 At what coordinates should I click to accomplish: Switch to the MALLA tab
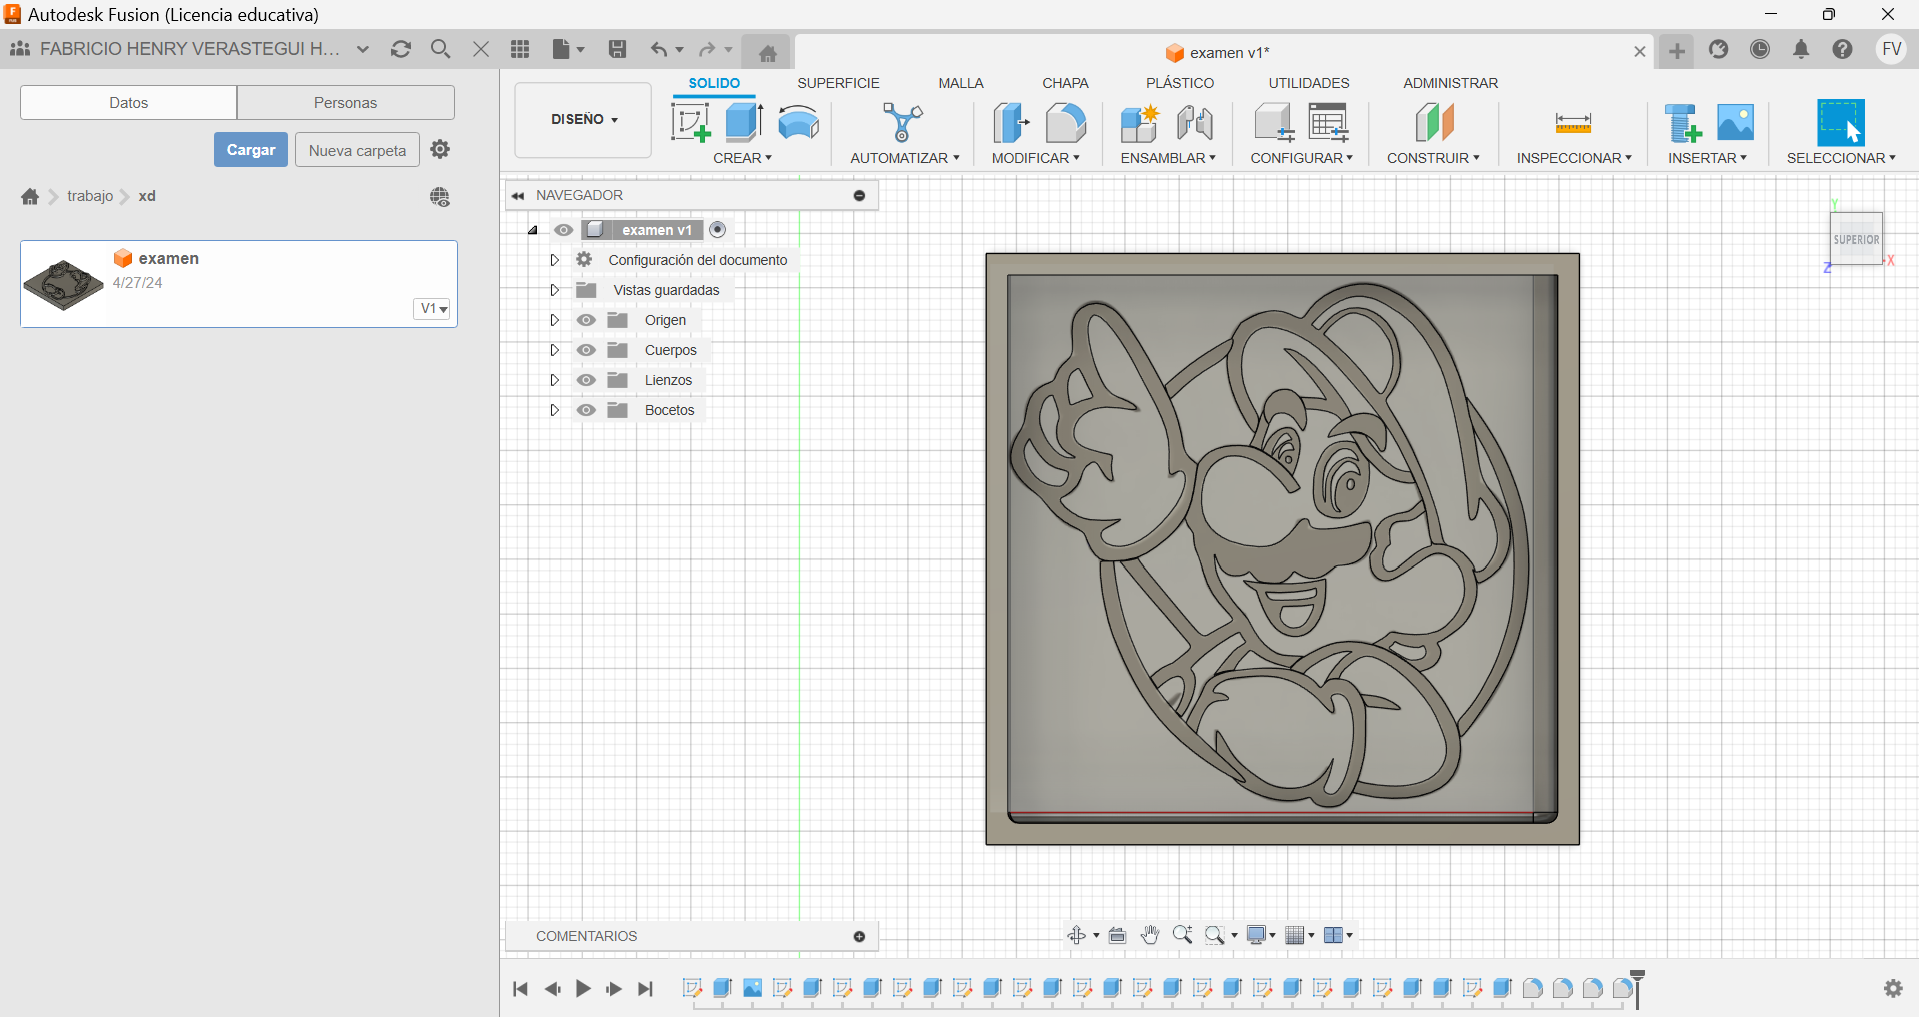pos(960,83)
